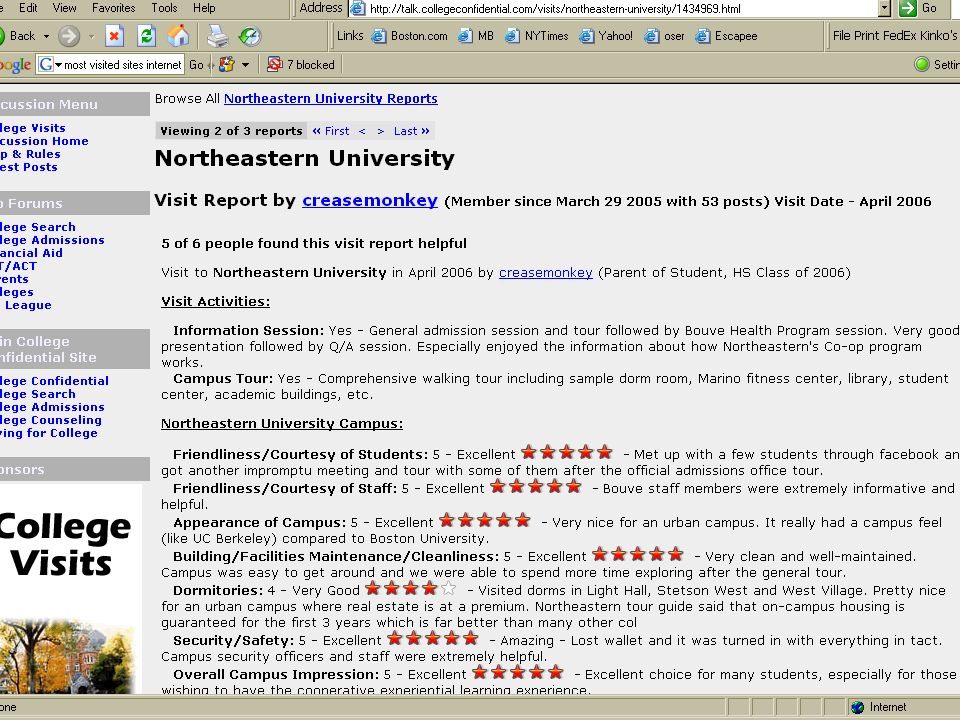Open the View menu
960x720 pixels.
coord(64,8)
